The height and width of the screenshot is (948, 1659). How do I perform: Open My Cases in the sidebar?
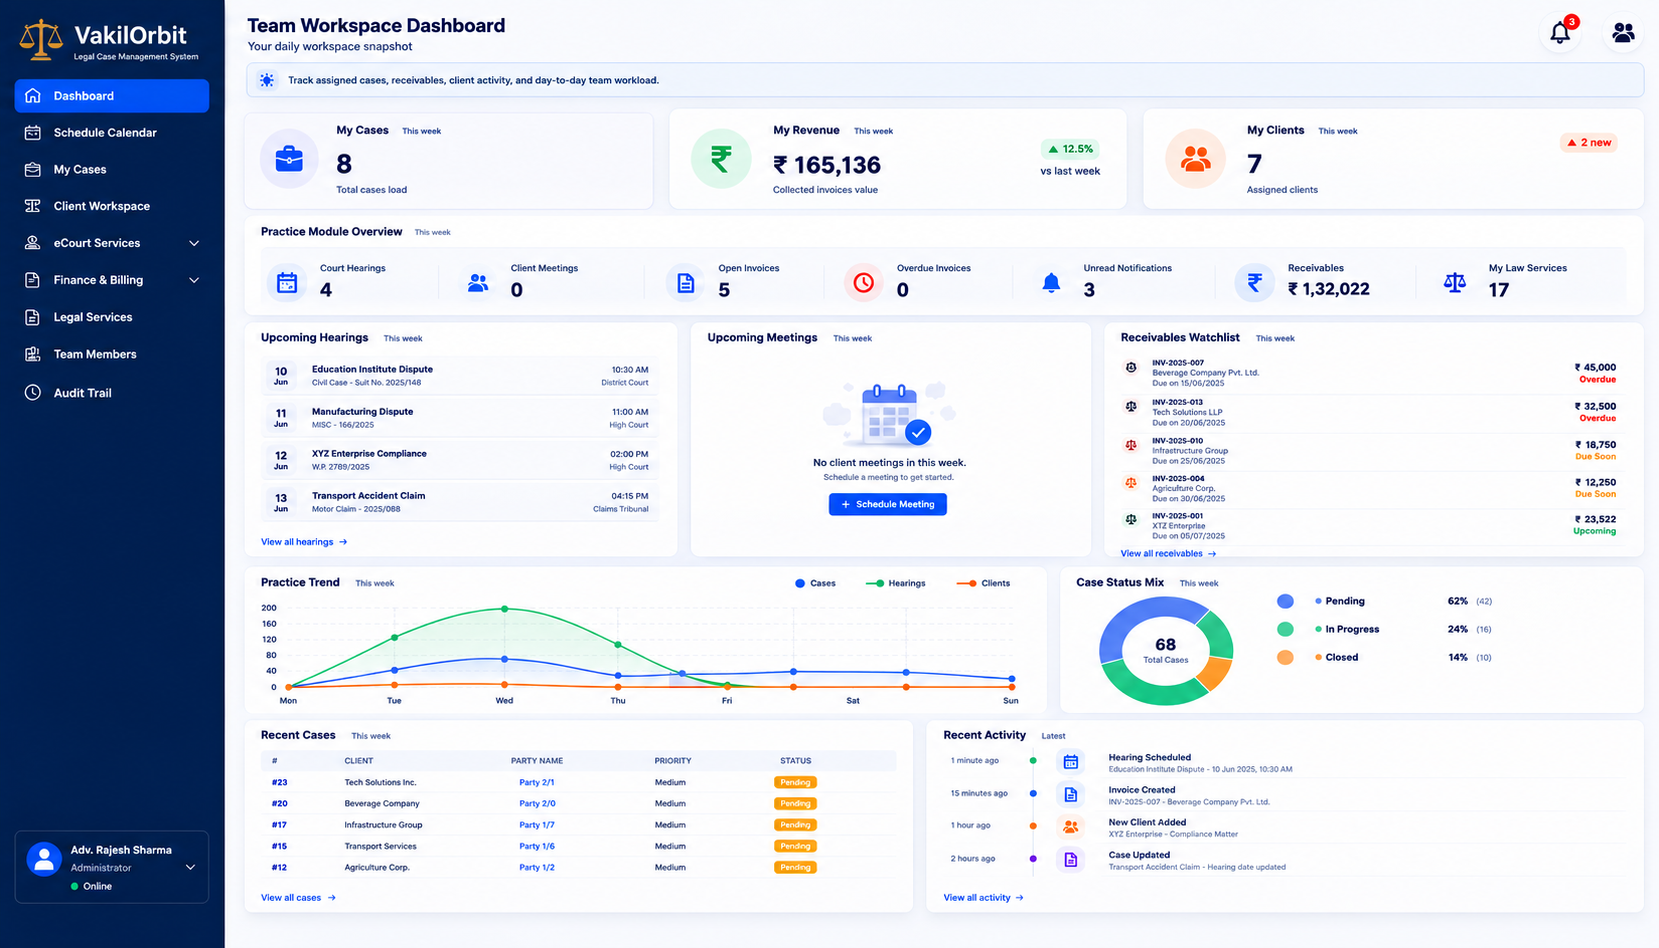(112, 170)
